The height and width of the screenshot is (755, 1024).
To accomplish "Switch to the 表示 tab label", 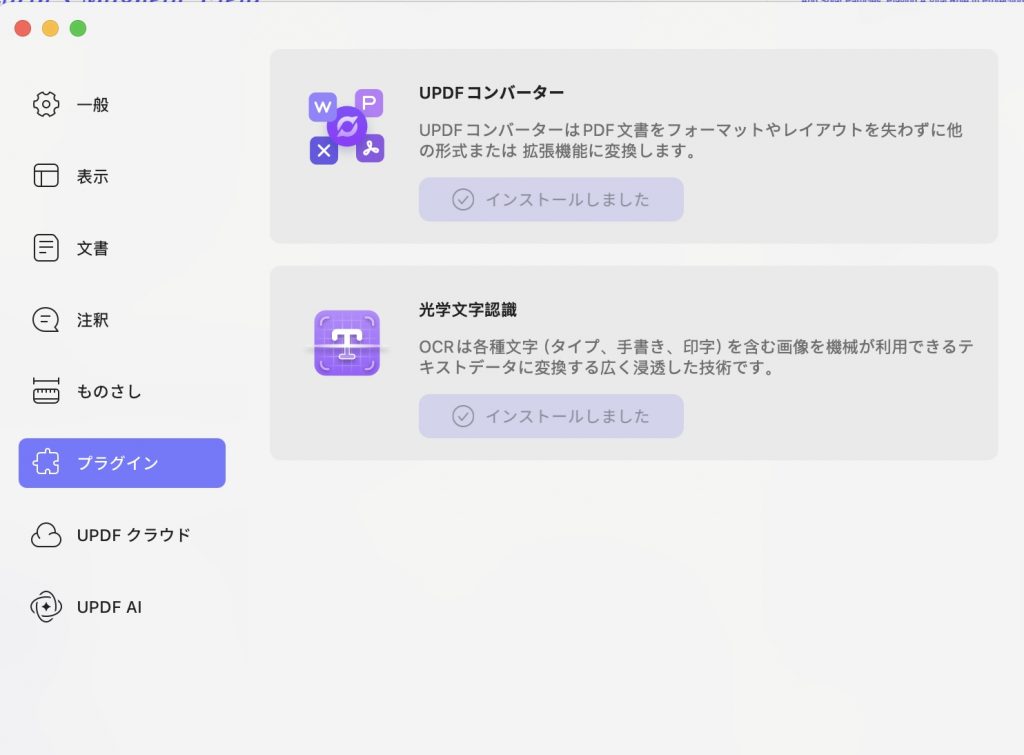I will pyautogui.click(x=93, y=176).
